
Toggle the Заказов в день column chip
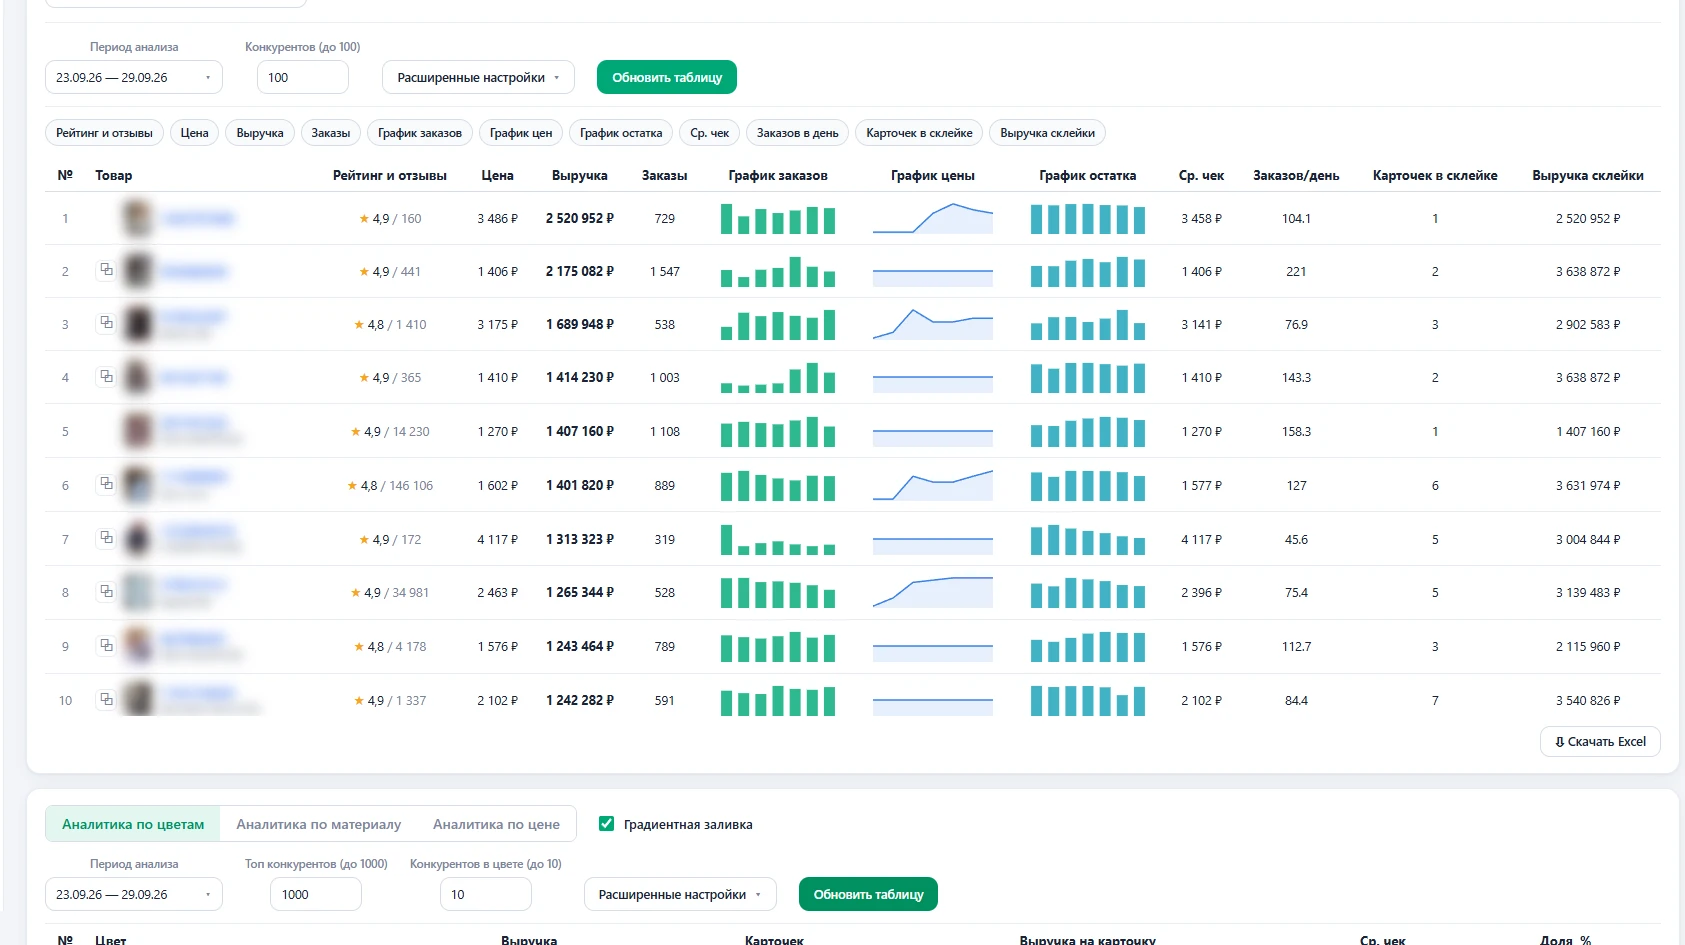pos(798,133)
